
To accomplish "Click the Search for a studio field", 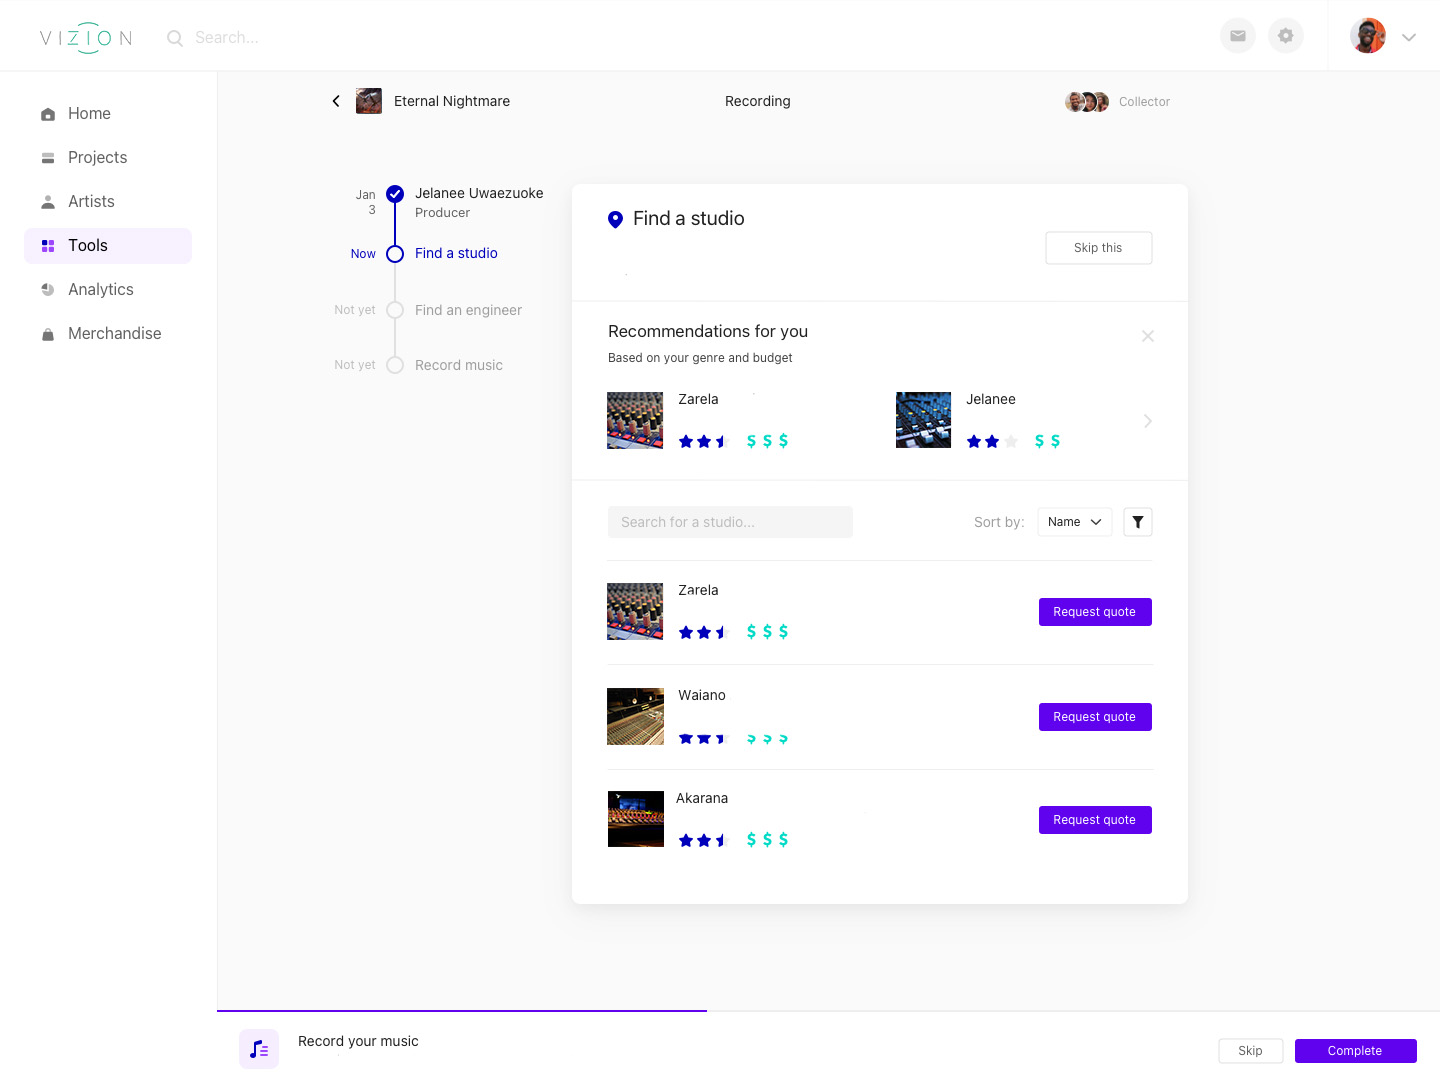I will tap(729, 522).
